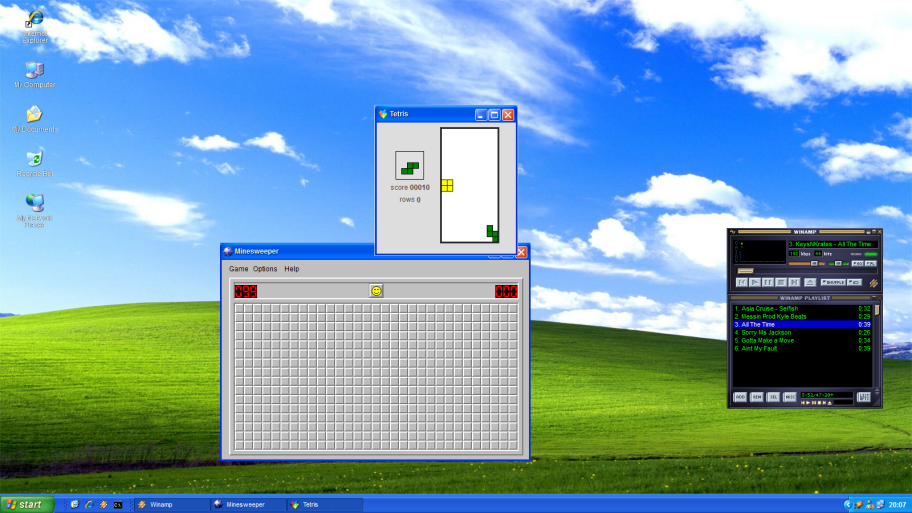Click Winamp song title display
Viewport: 912px width, 513px height.
click(x=833, y=244)
